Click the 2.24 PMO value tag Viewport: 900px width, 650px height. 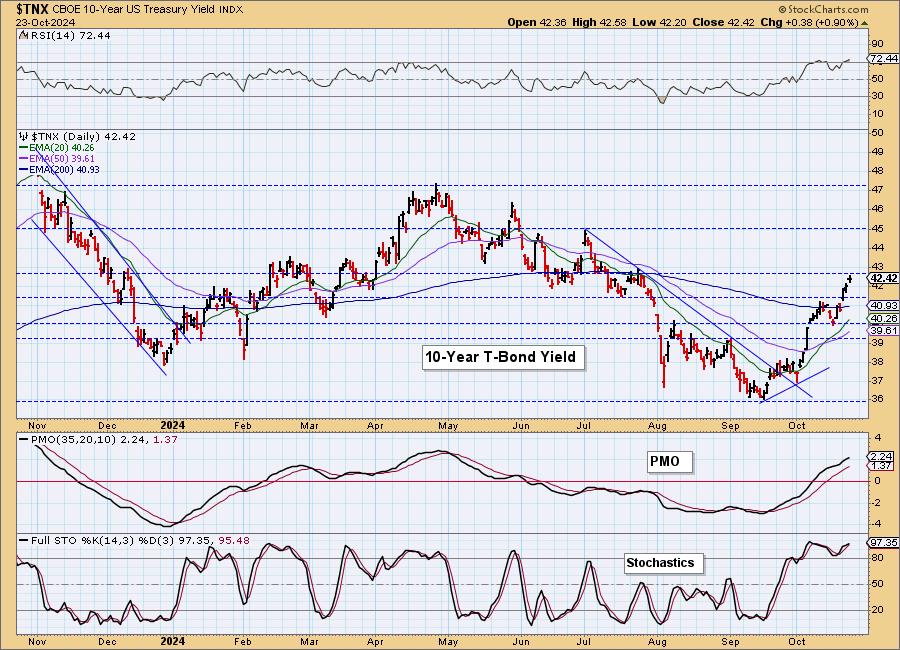click(882, 457)
